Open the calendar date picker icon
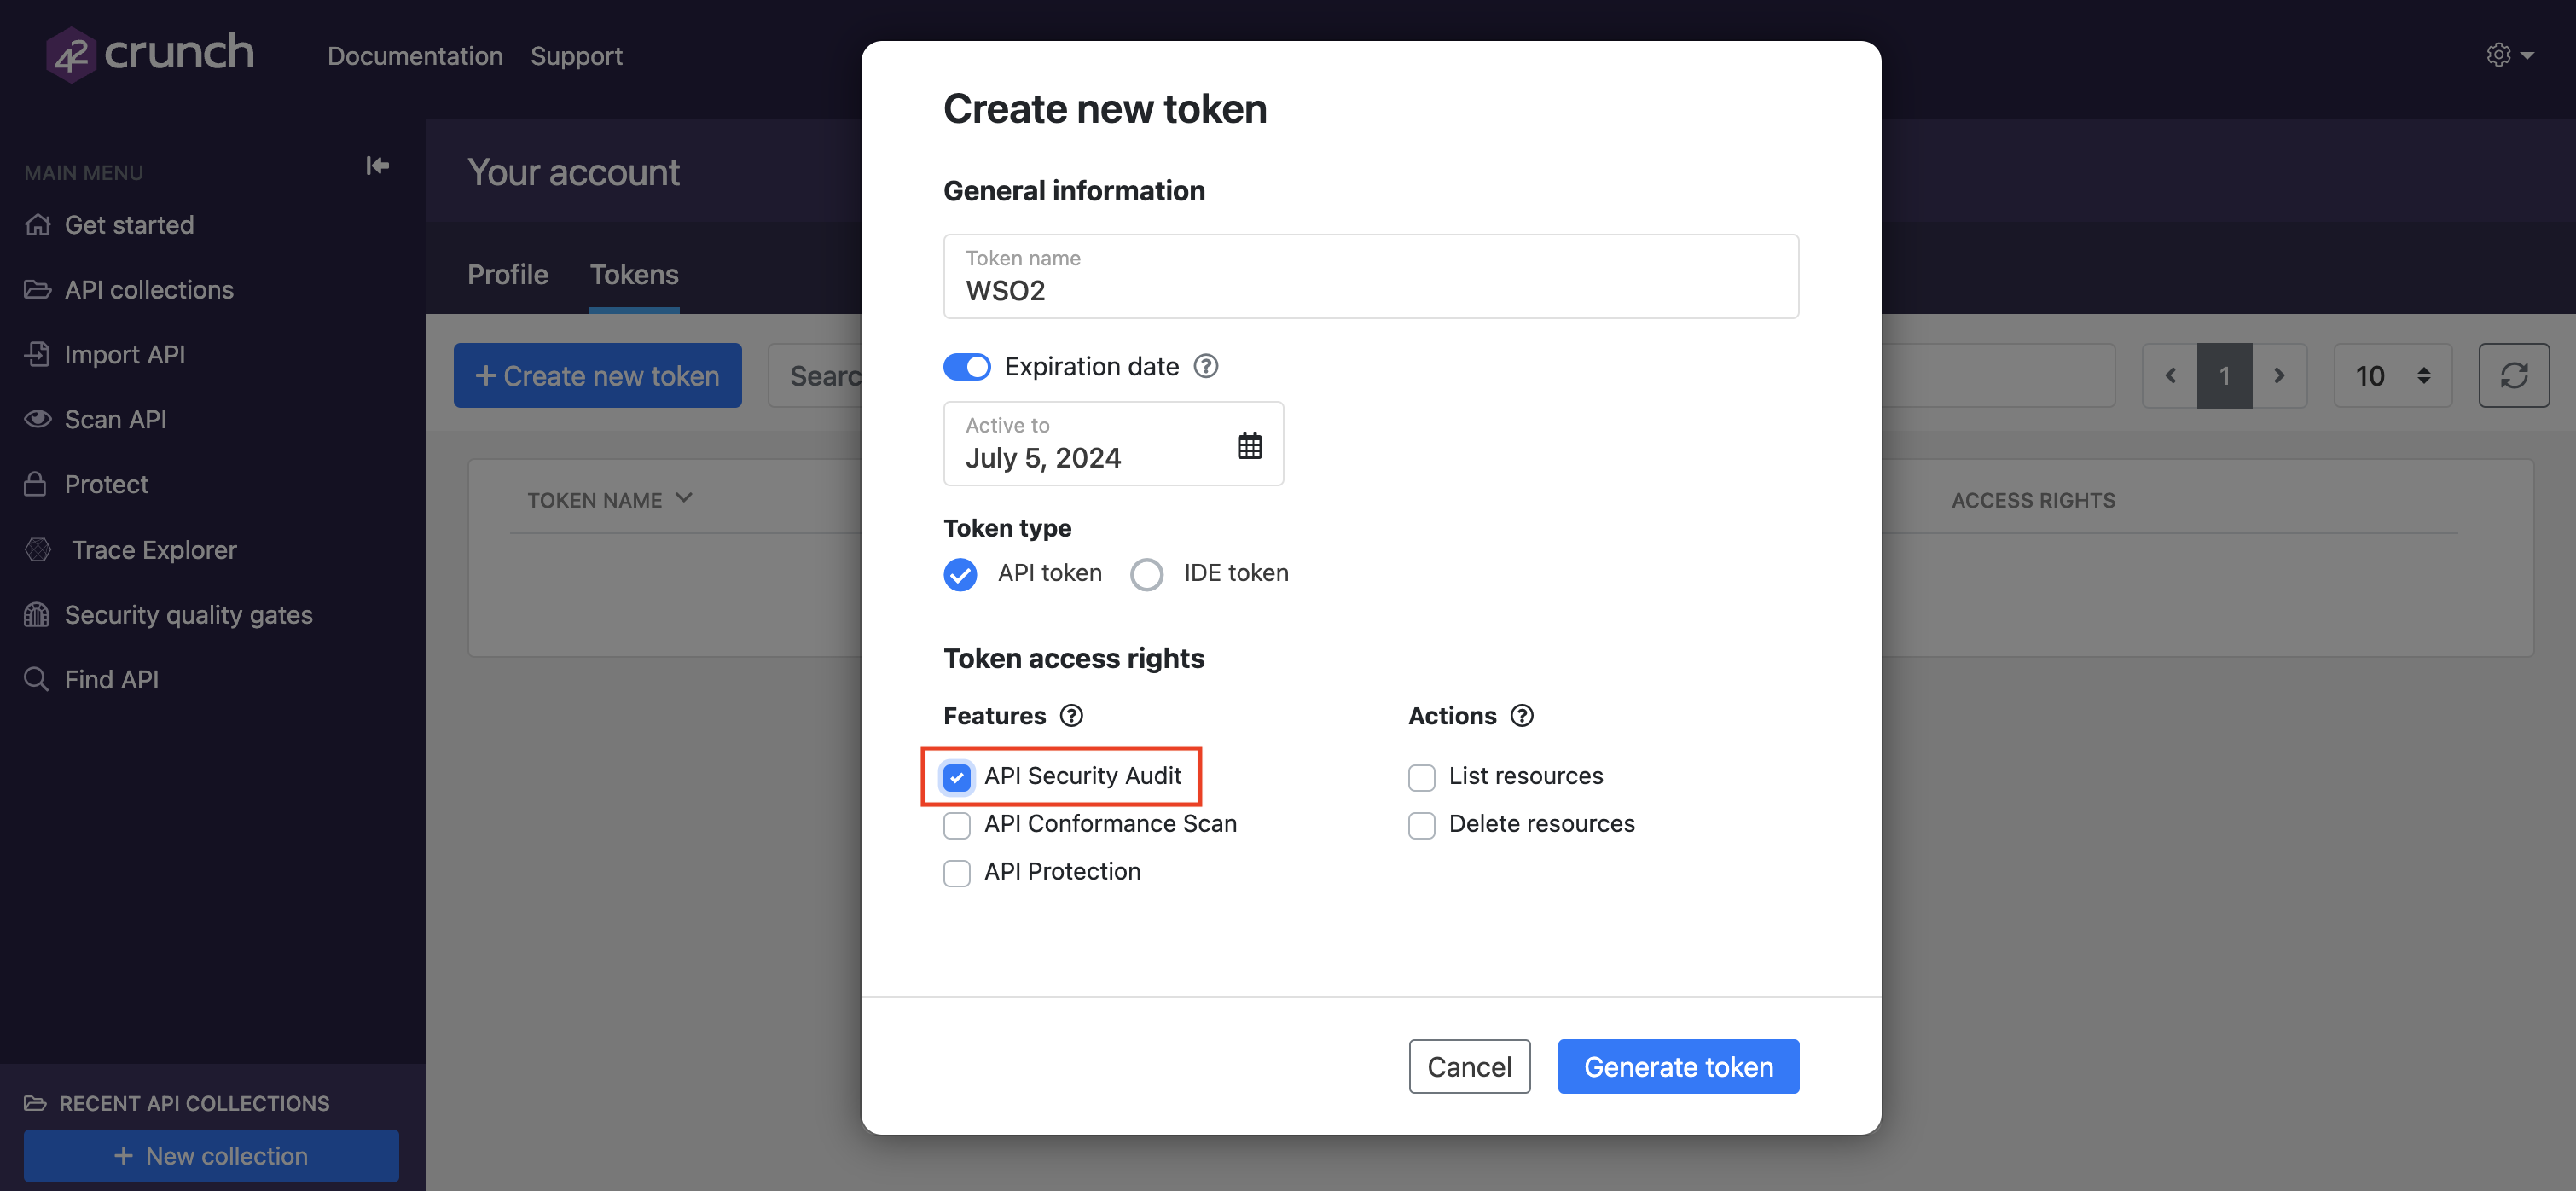 click(x=1249, y=445)
